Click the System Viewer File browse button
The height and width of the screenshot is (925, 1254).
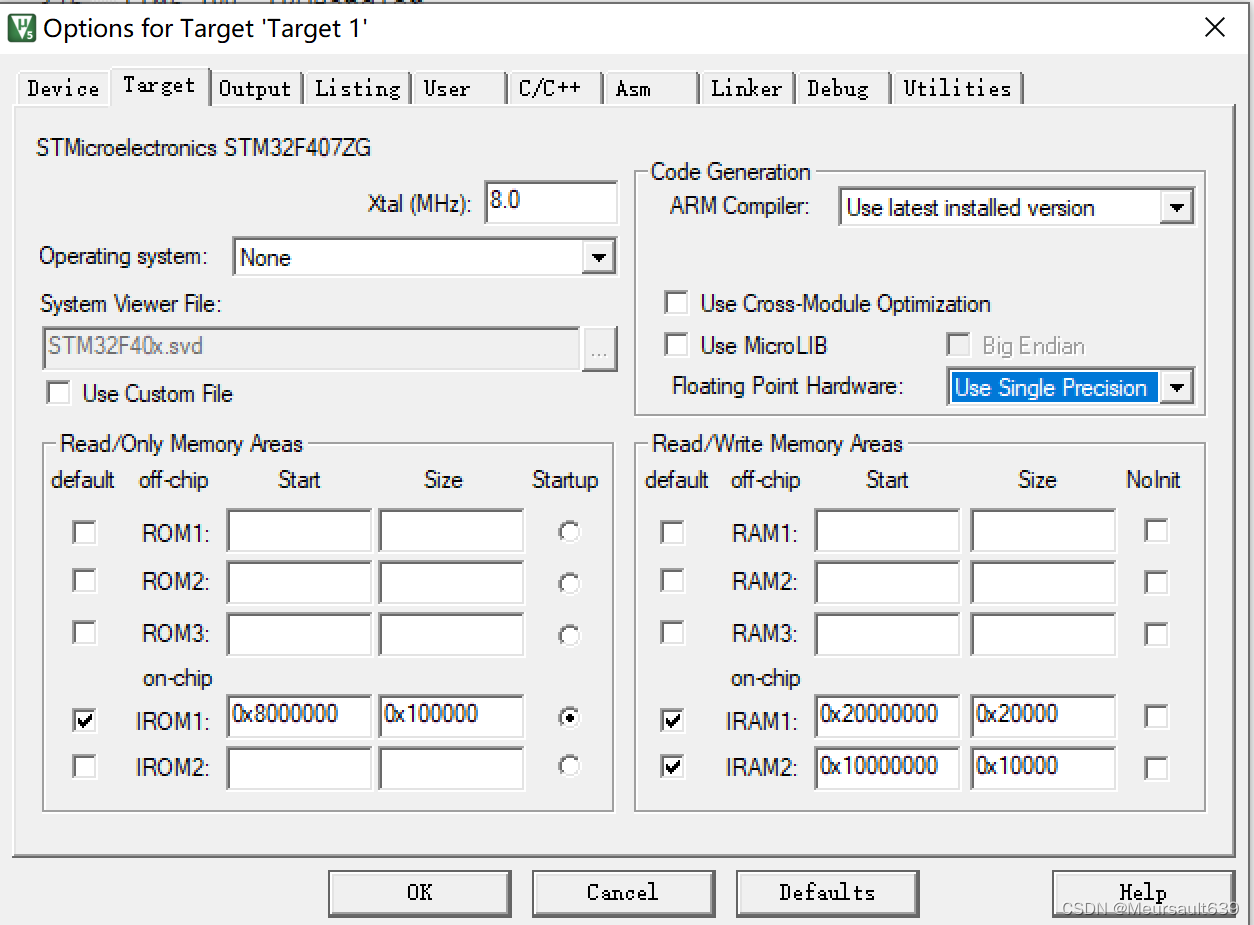click(598, 349)
